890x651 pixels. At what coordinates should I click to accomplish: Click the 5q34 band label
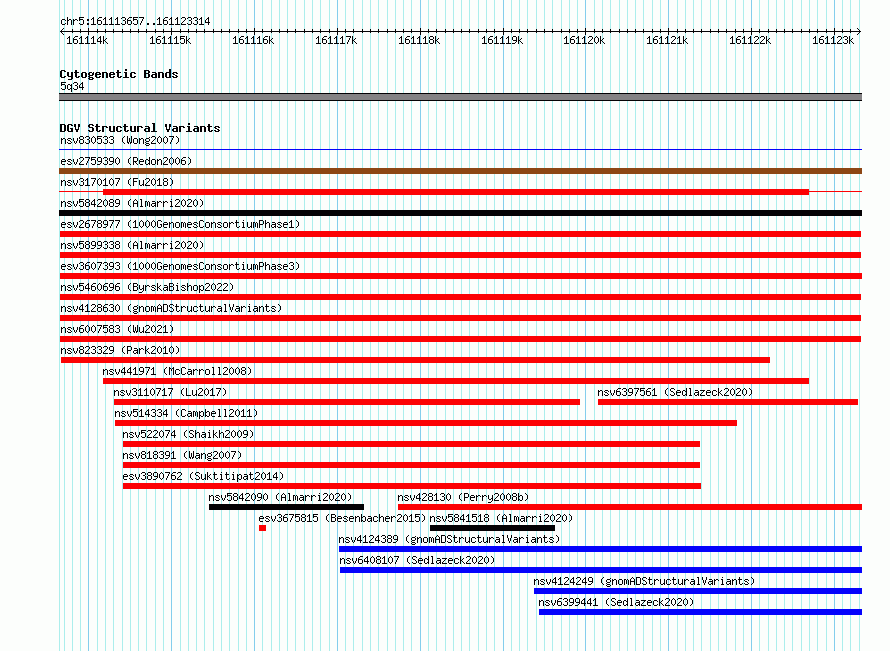pyautogui.click(x=72, y=86)
